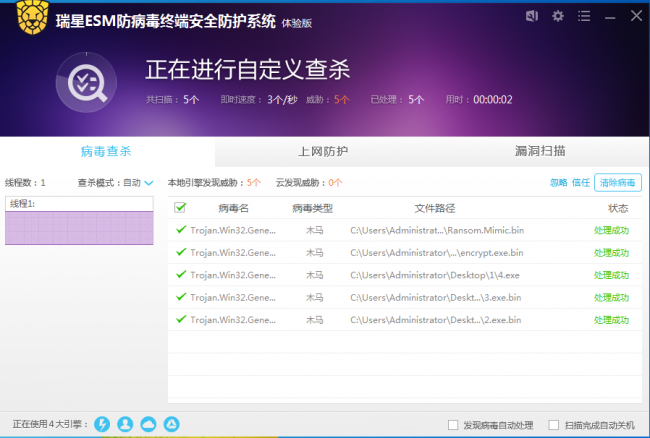Click the 线程数：1 text
This screenshot has height=438, width=650.
tap(25, 183)
